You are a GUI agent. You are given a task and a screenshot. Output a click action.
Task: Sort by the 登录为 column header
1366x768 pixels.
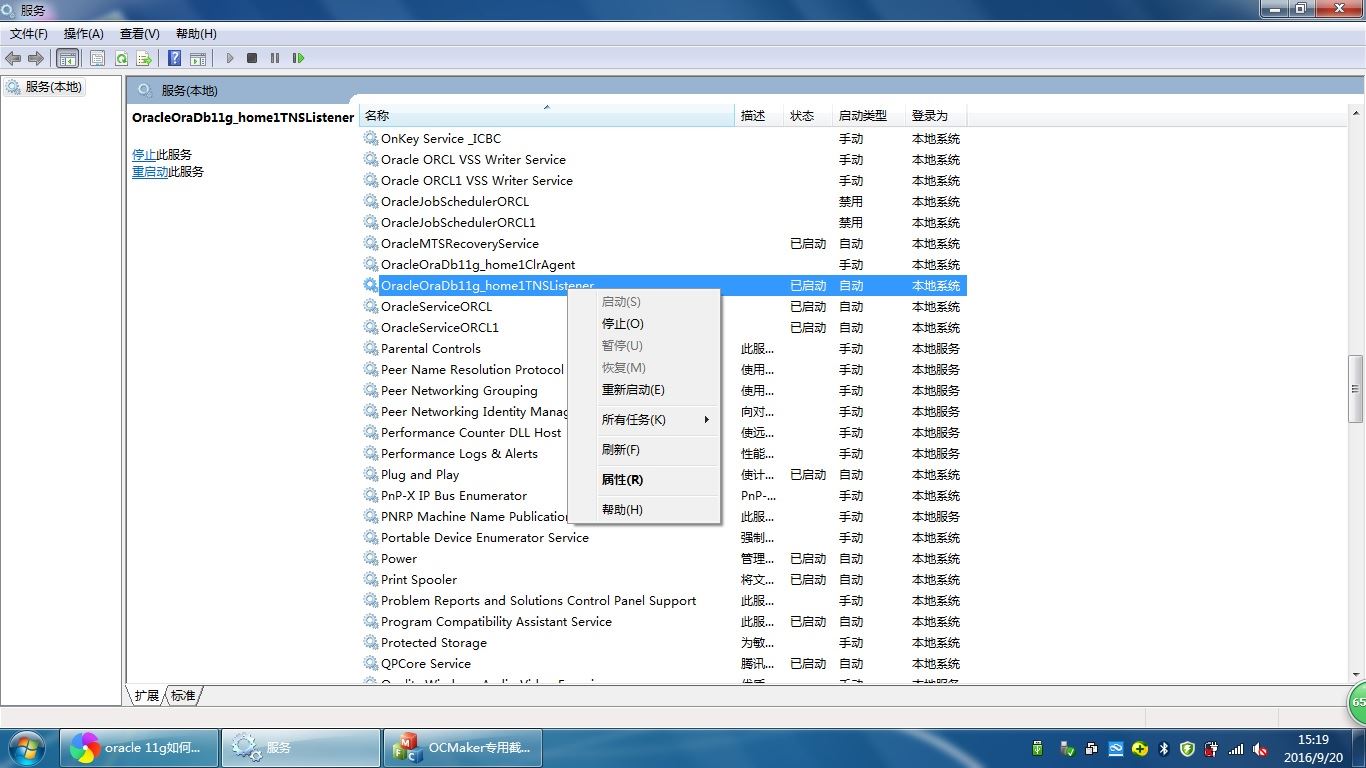point(936,116)
